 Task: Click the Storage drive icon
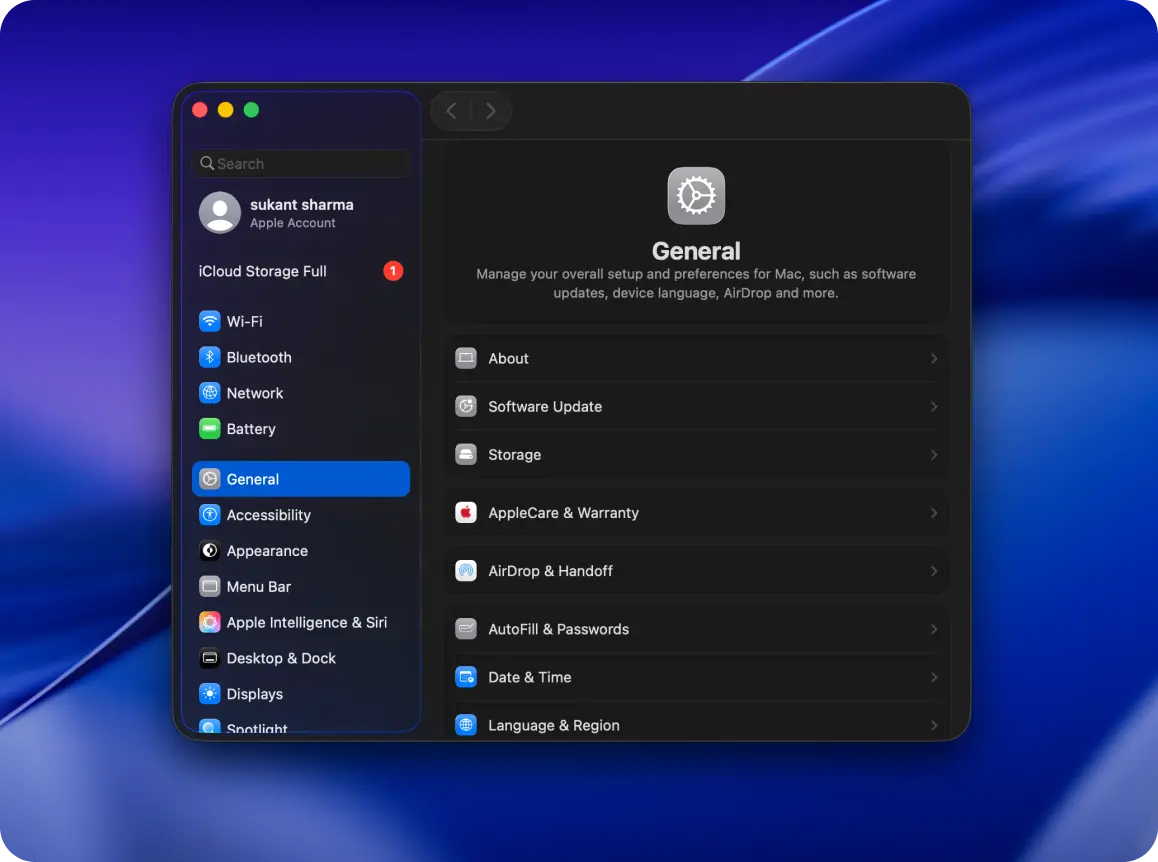pyautogui.click(x=466, y=455)
